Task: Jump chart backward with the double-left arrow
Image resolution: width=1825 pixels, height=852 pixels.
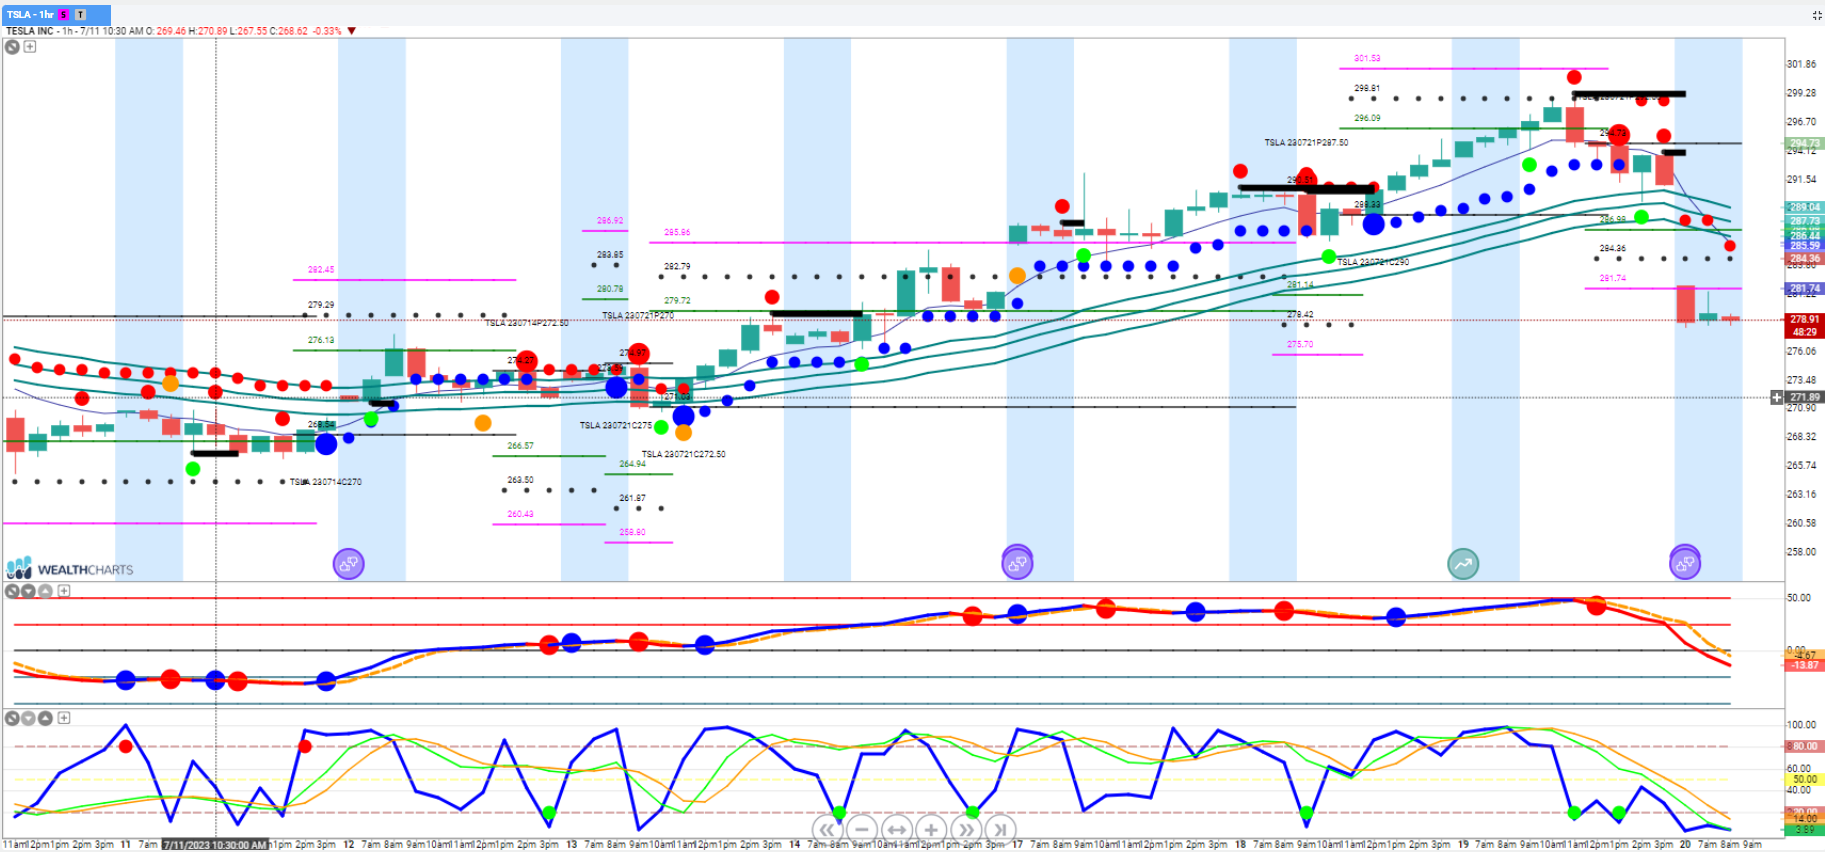Action: [827, 829]
